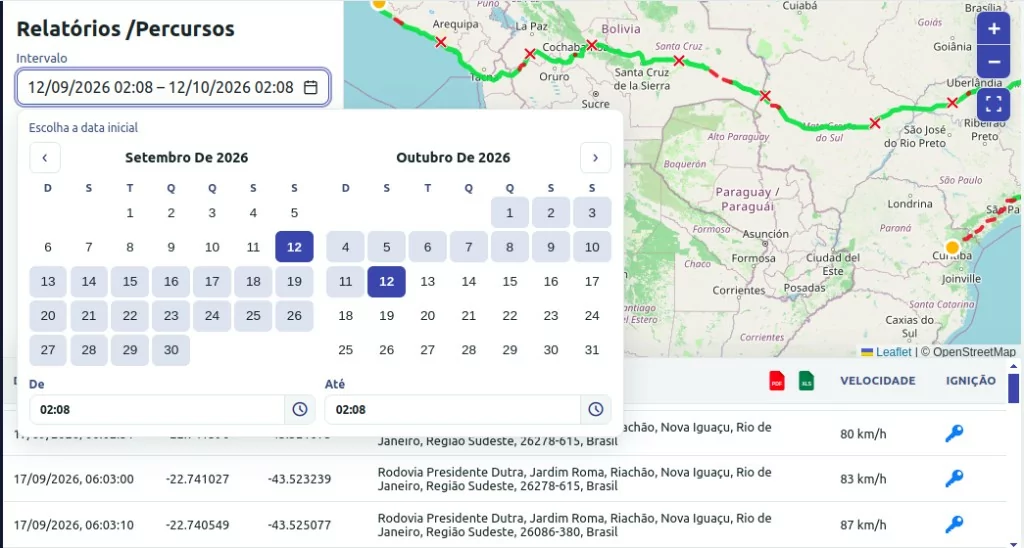
Task: Select October 1 in calendar
Action: pyautogui.click(x=510, y=212)
